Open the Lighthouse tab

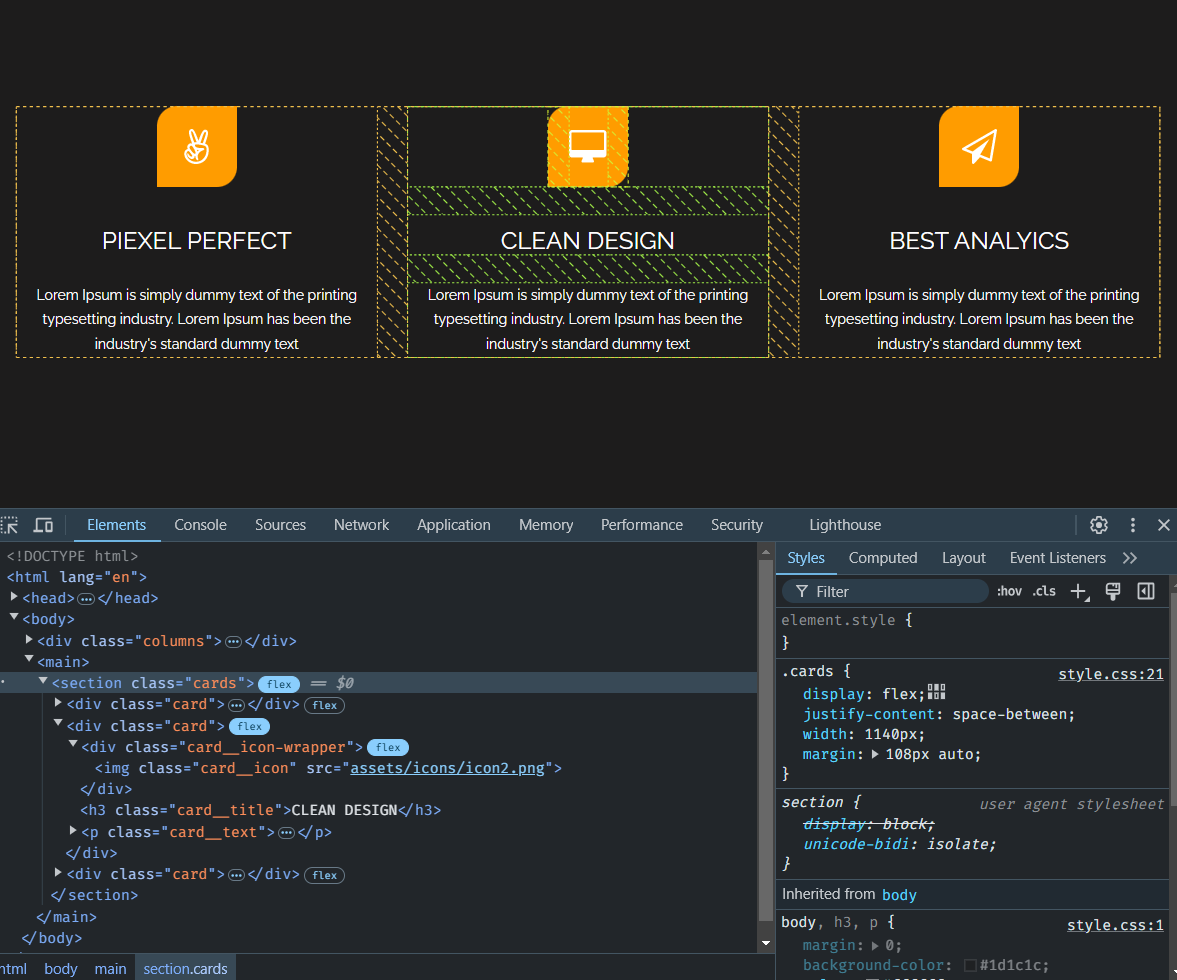844,525
